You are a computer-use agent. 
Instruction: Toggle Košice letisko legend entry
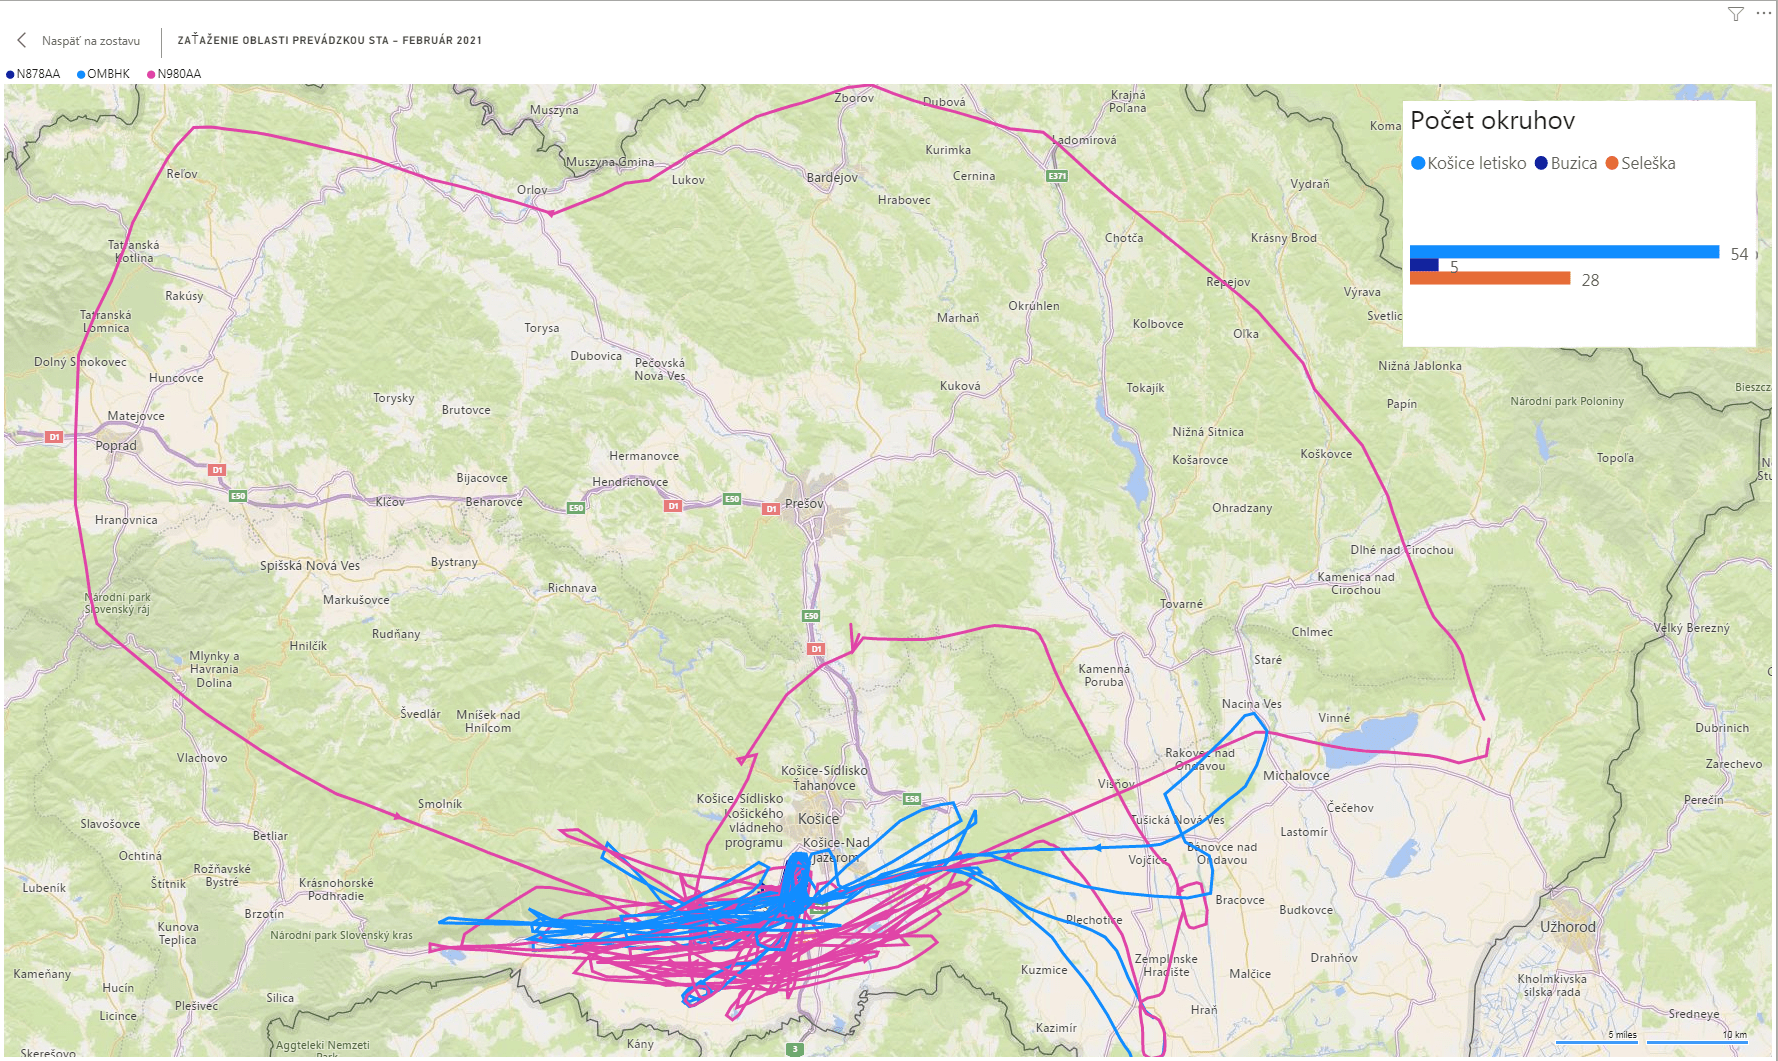pos(1468,163)
